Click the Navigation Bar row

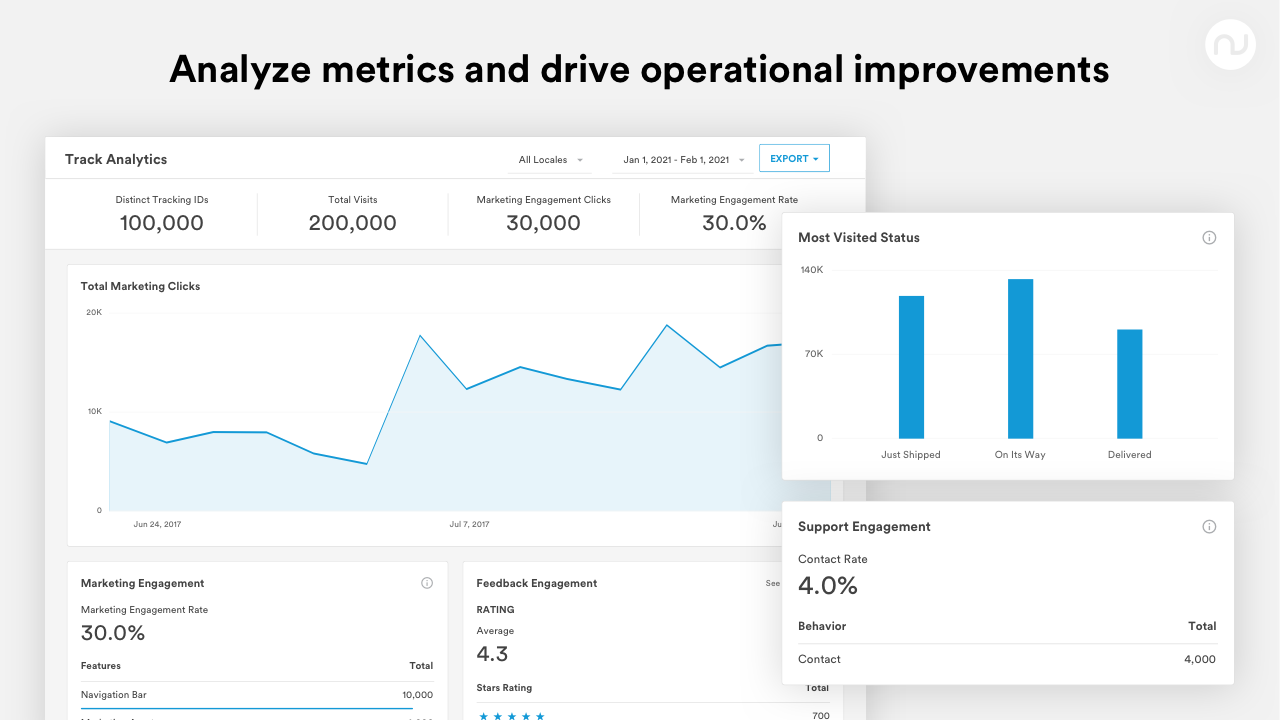click(x=257, y=695)
